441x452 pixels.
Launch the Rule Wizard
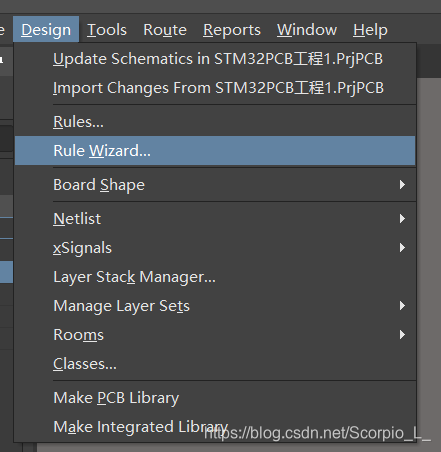(215, 151)
